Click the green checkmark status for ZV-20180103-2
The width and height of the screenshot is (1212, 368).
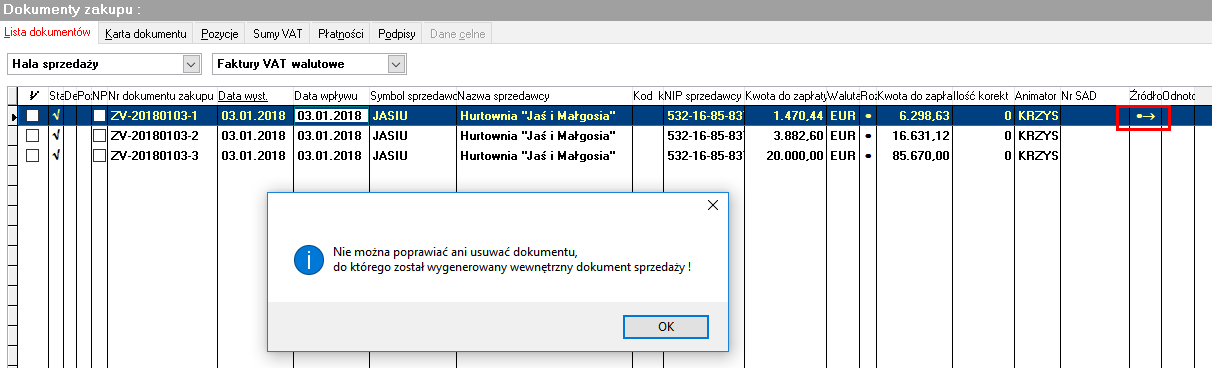click(x=56, y=135)
